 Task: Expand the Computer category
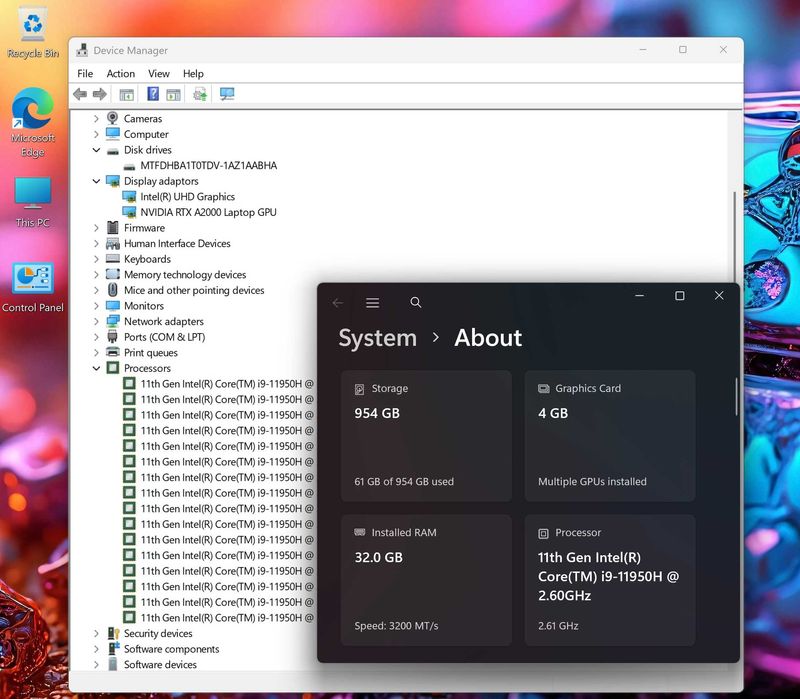point(96,134)
